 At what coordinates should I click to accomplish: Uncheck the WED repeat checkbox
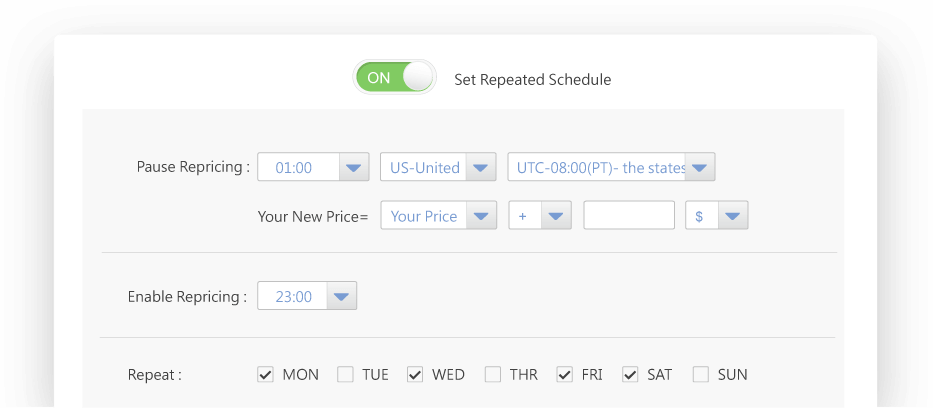(x=415, y=375)
